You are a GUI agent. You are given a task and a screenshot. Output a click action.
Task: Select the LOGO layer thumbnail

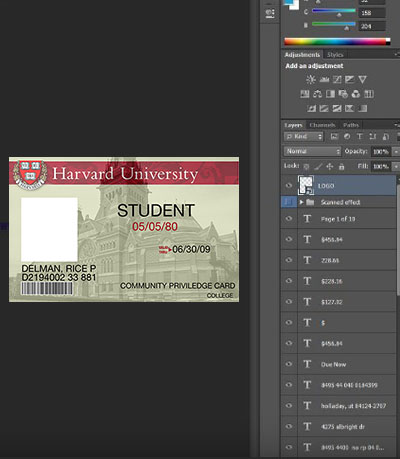pyautogui.click(x=306, y=185)
